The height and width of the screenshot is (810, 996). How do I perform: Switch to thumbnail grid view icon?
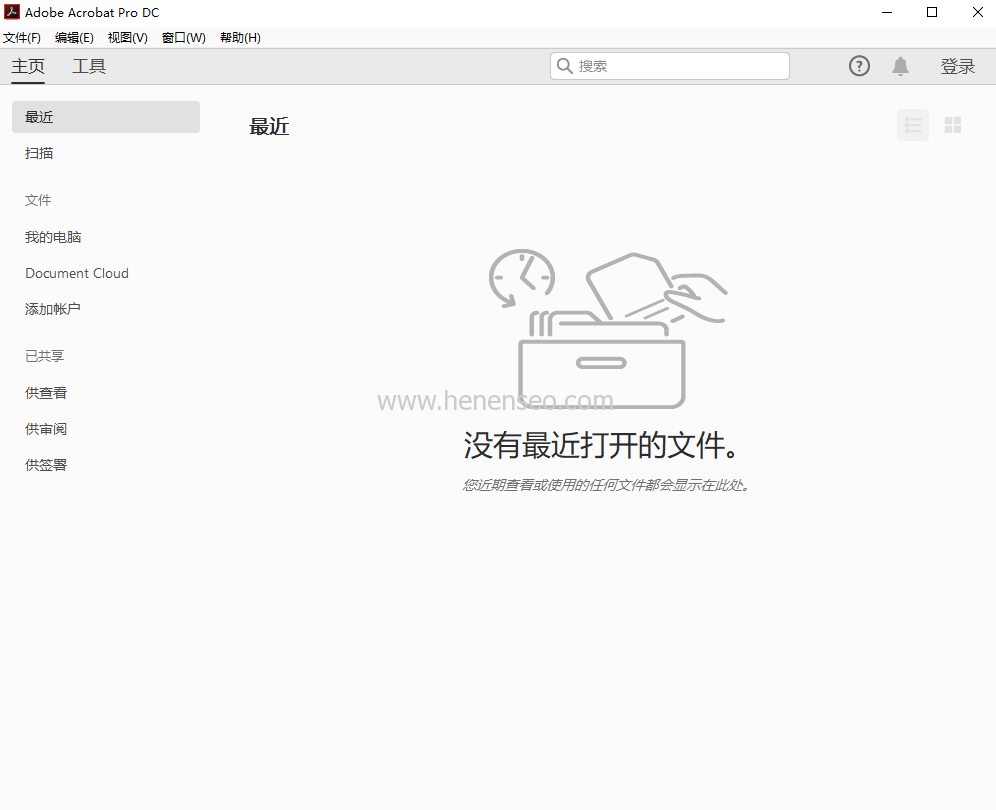[x=953, y=125]
